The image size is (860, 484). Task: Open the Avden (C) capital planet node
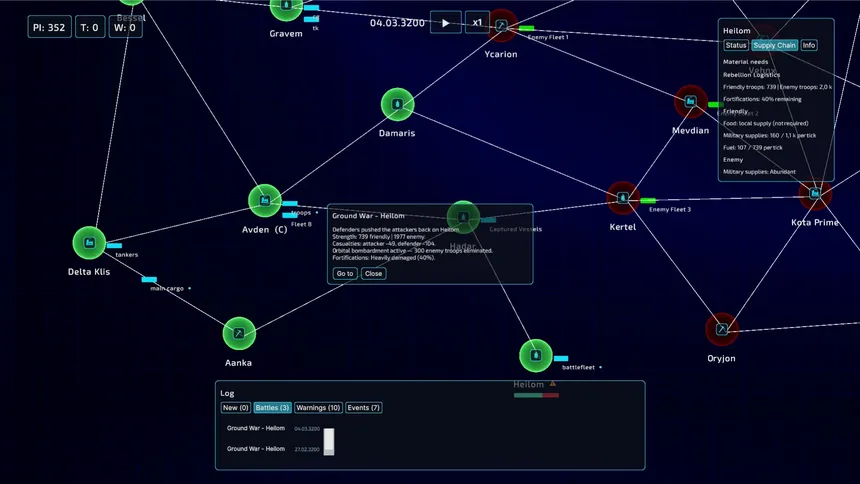(x=264, y=200)
